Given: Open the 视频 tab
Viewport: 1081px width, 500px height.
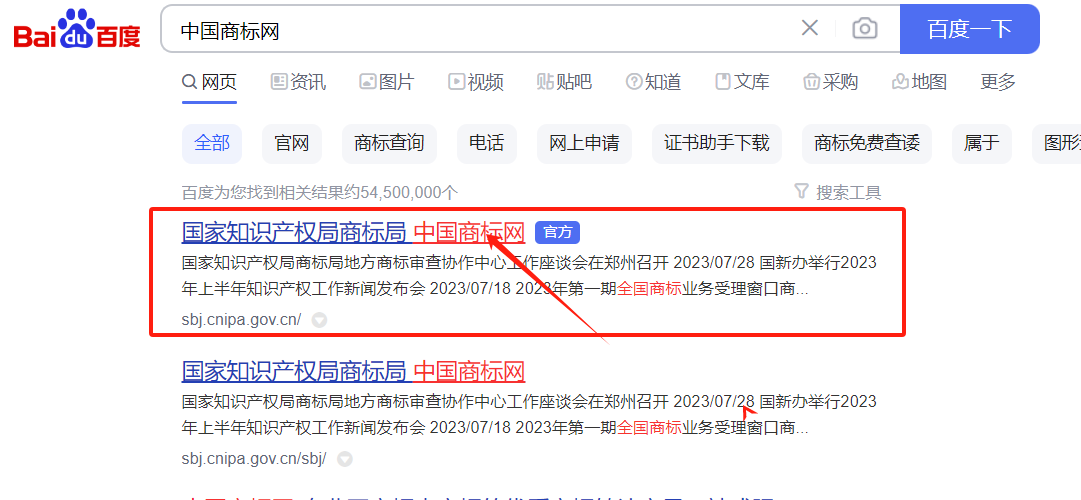Looking at the screenshot, I should point(475,82).
